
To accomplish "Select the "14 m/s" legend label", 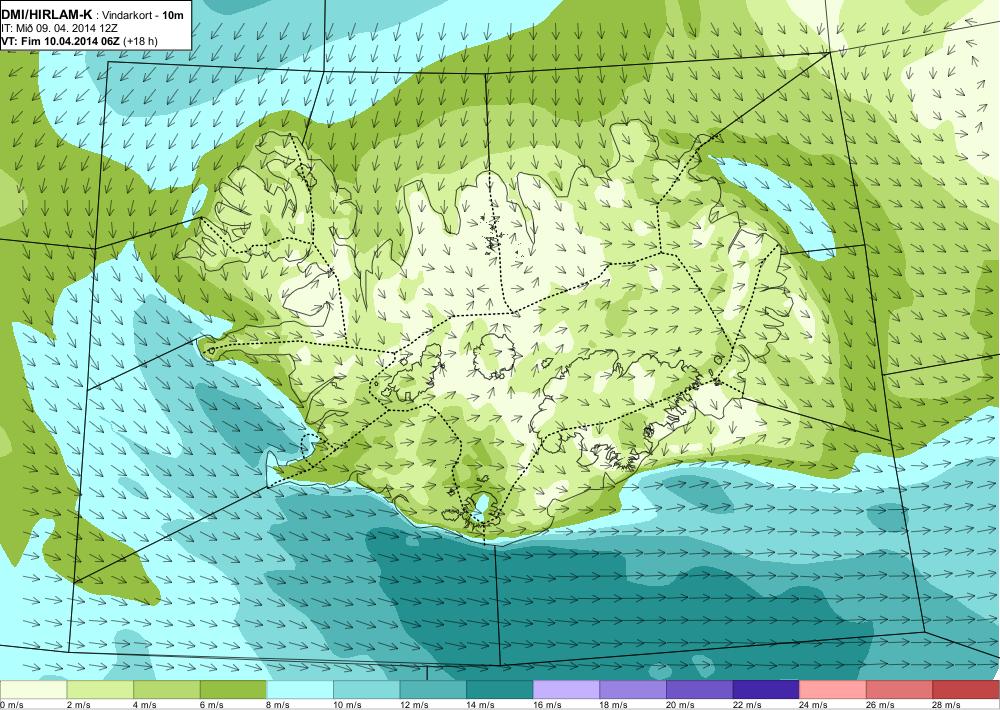I will coord(480,705).
